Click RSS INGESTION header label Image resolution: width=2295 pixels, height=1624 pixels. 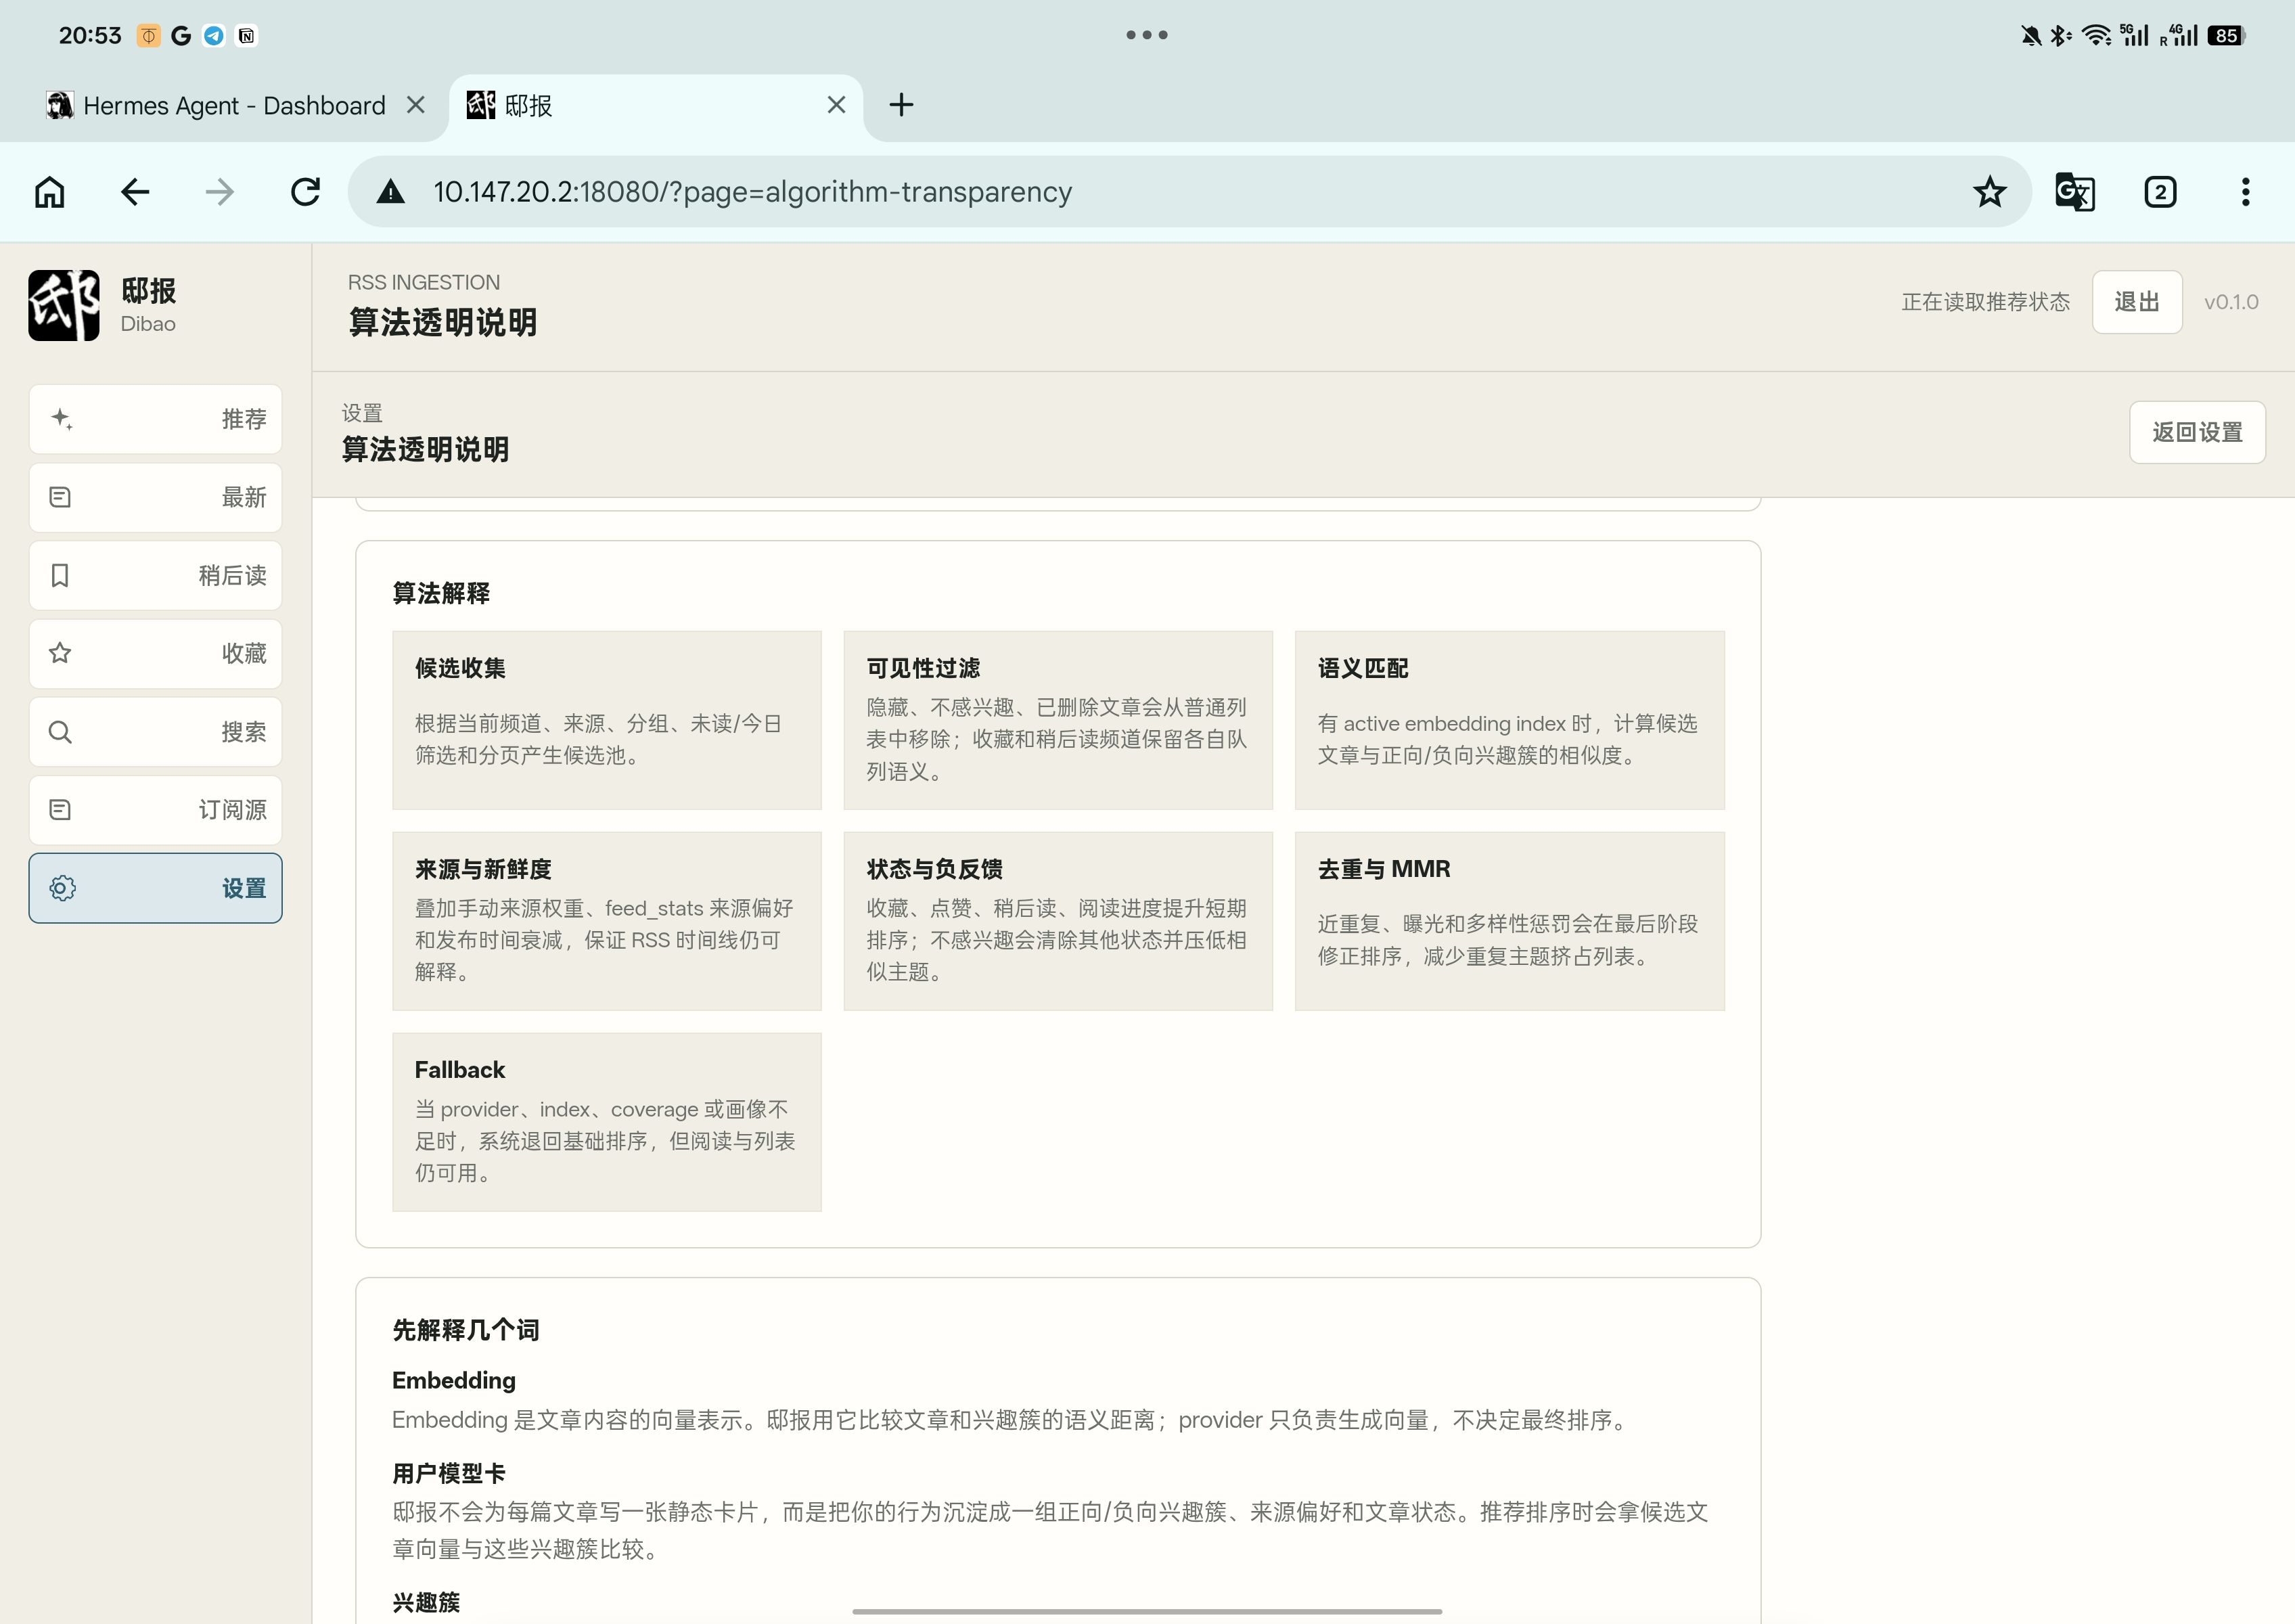pos(424,283)
